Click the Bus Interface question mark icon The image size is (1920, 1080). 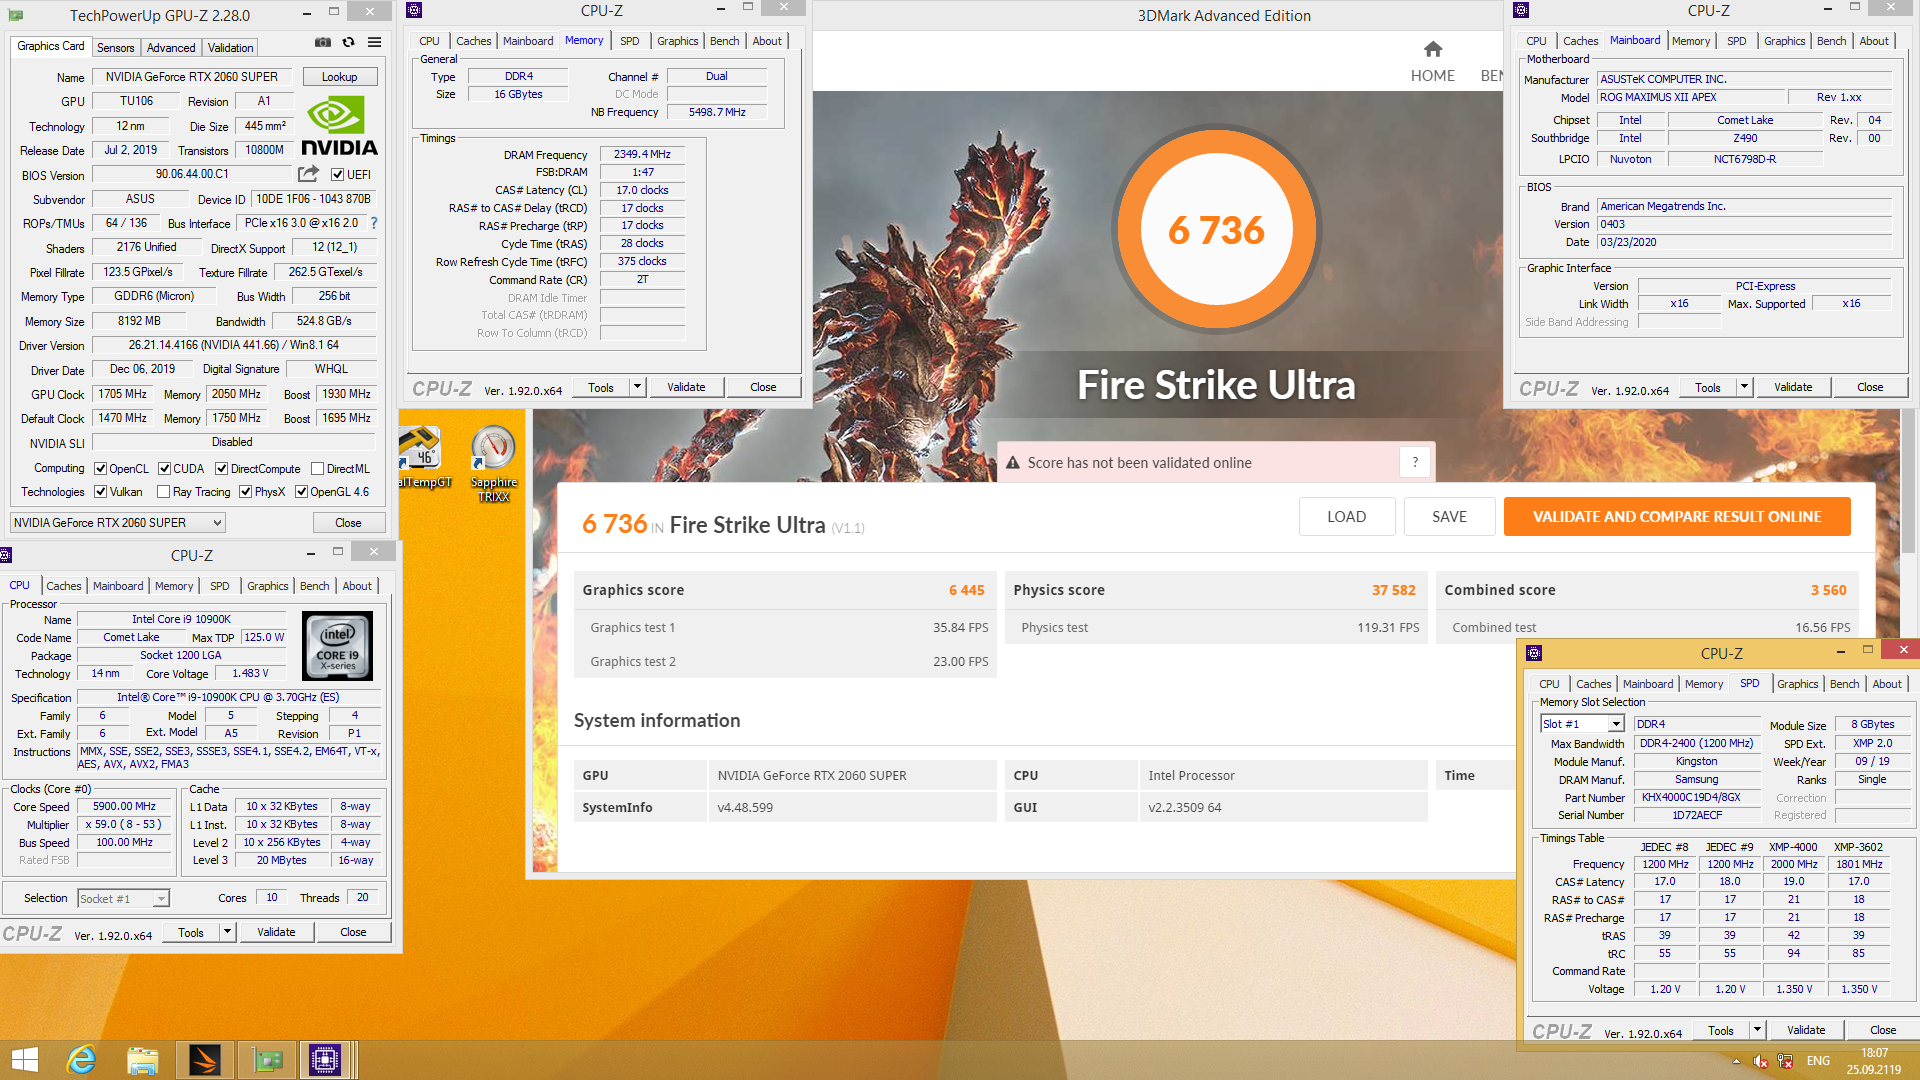[x=374, y=223]
